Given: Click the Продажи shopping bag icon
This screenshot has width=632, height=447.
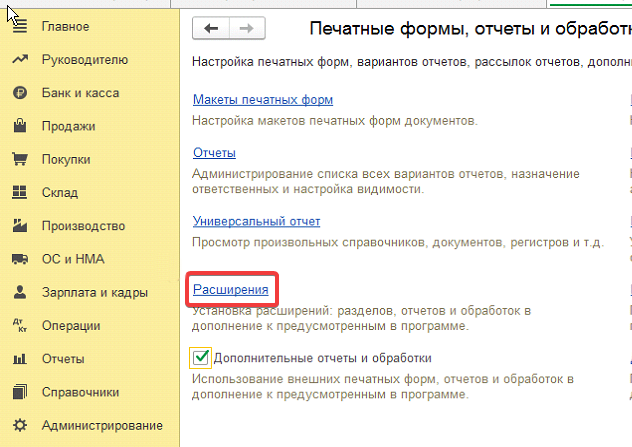Looking at the screenshot, I should (x=20, y=126).
